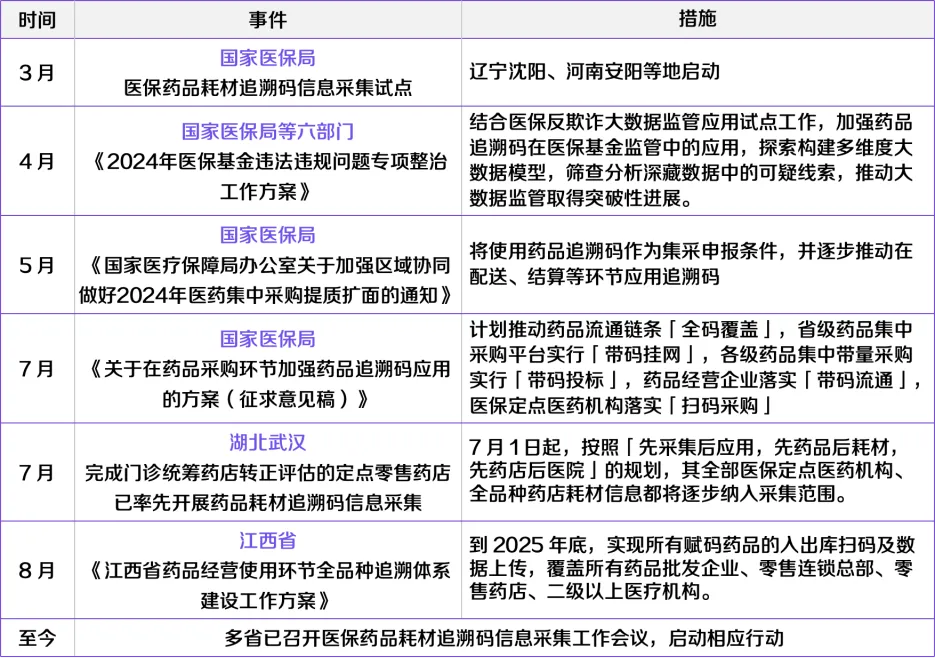
Task: Click the 时间 column header
Action: [37, 20]
